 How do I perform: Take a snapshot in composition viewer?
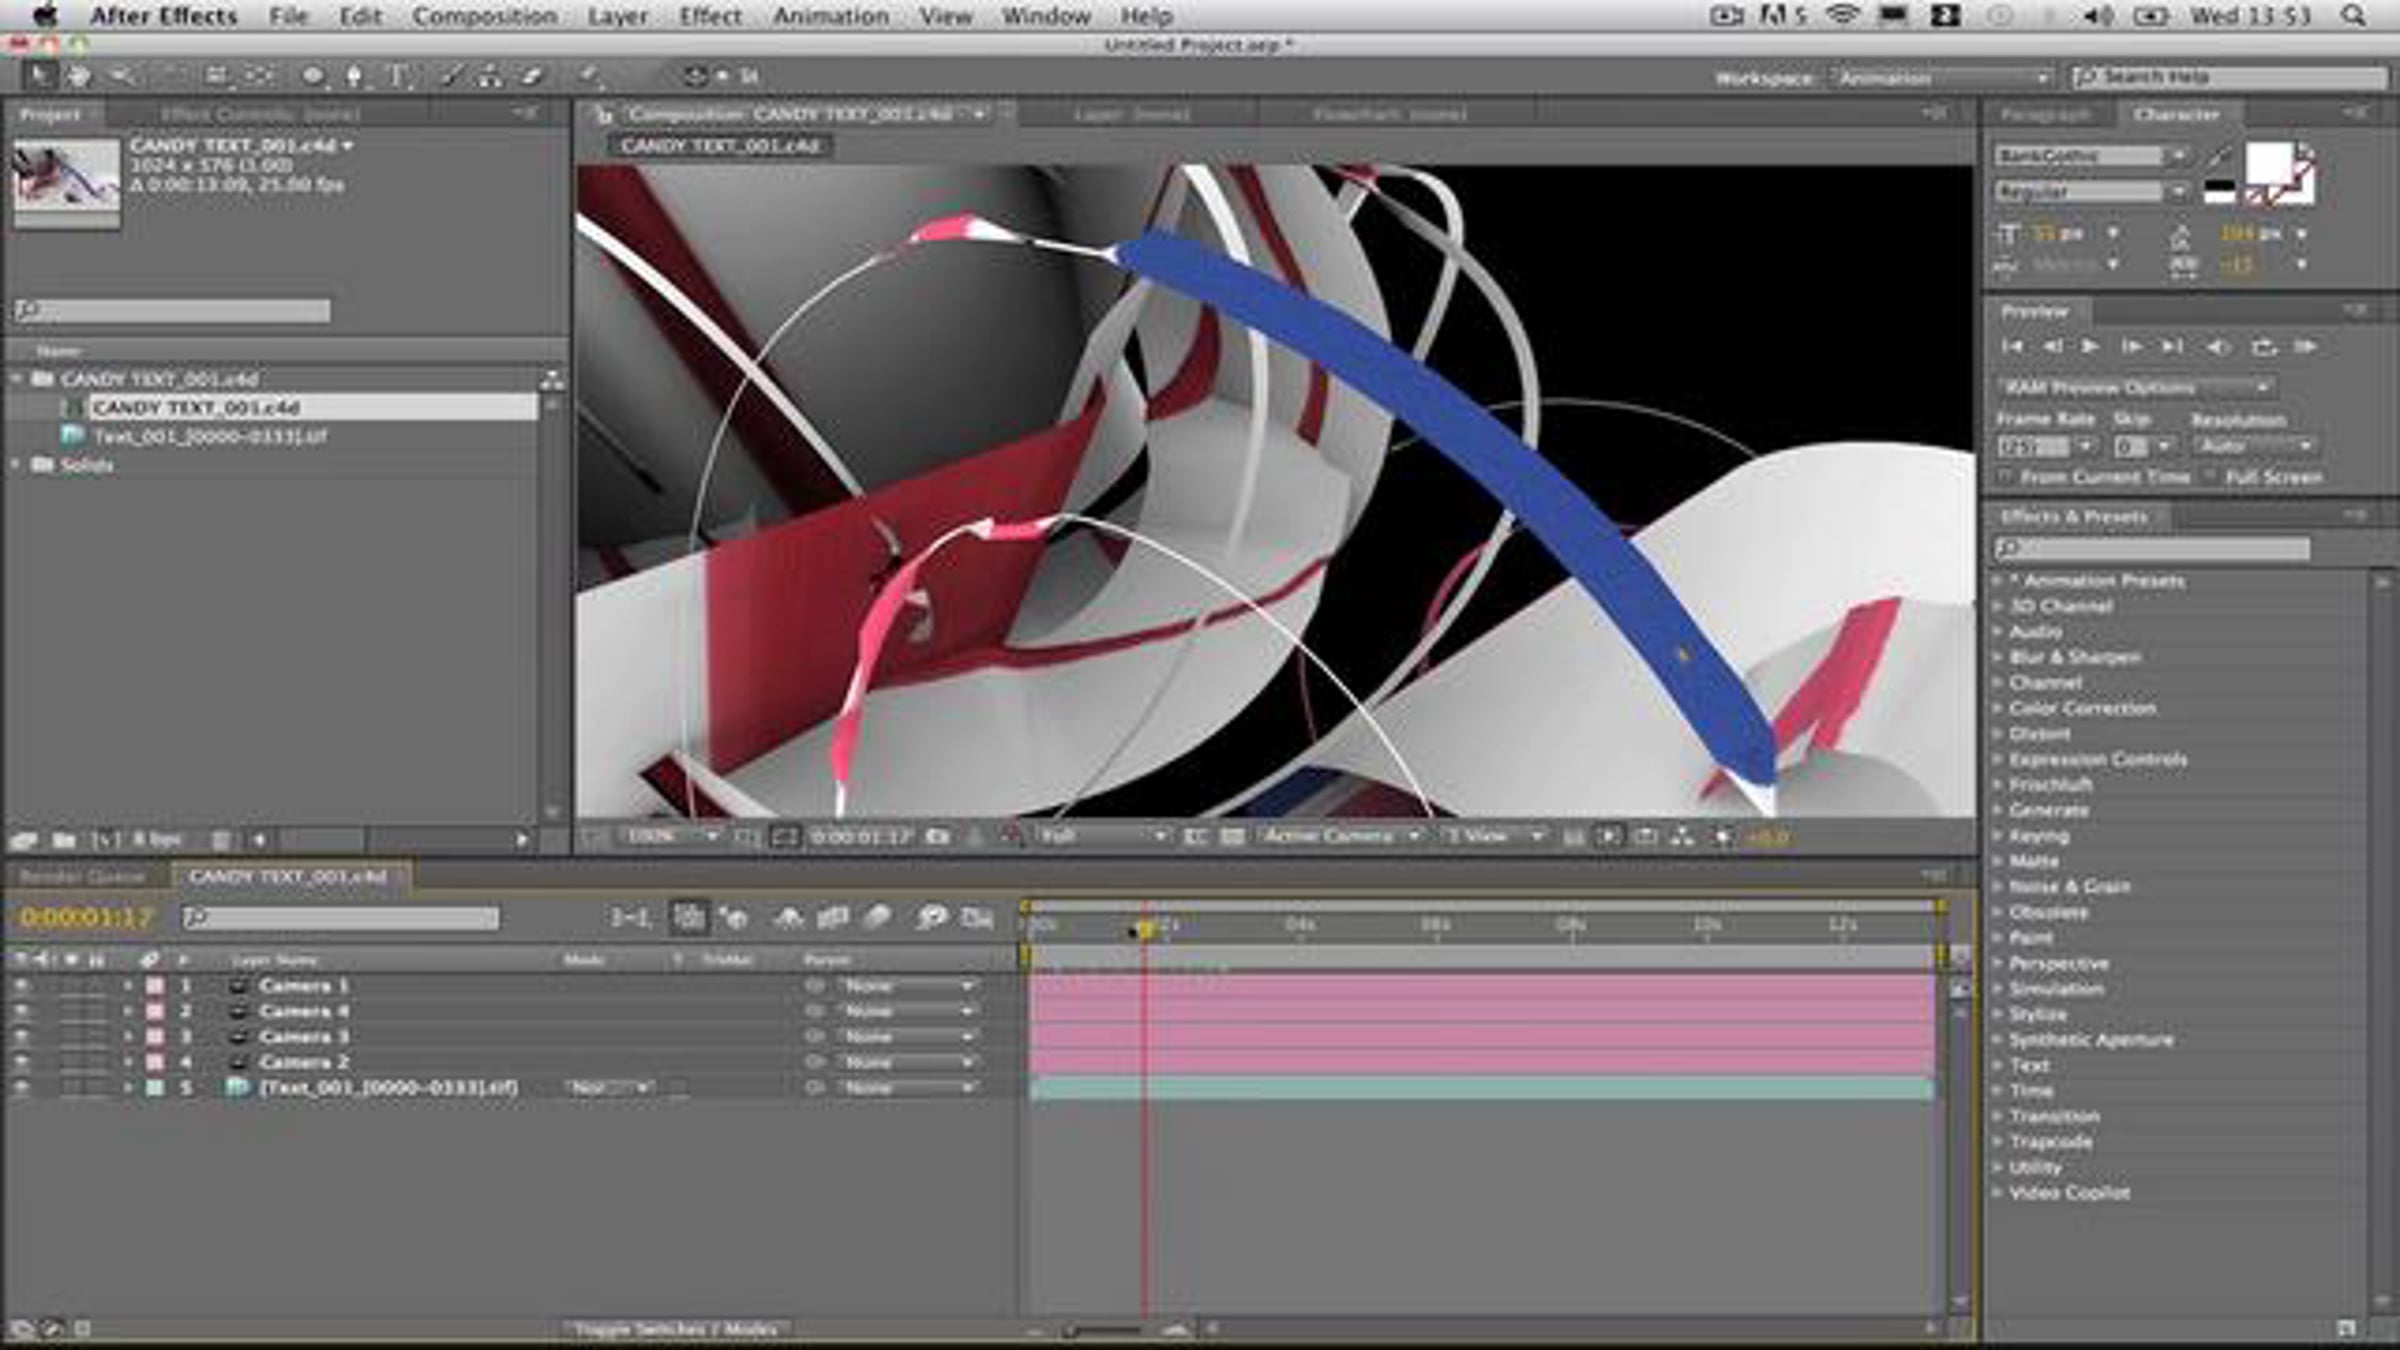(x=937, y=836)
